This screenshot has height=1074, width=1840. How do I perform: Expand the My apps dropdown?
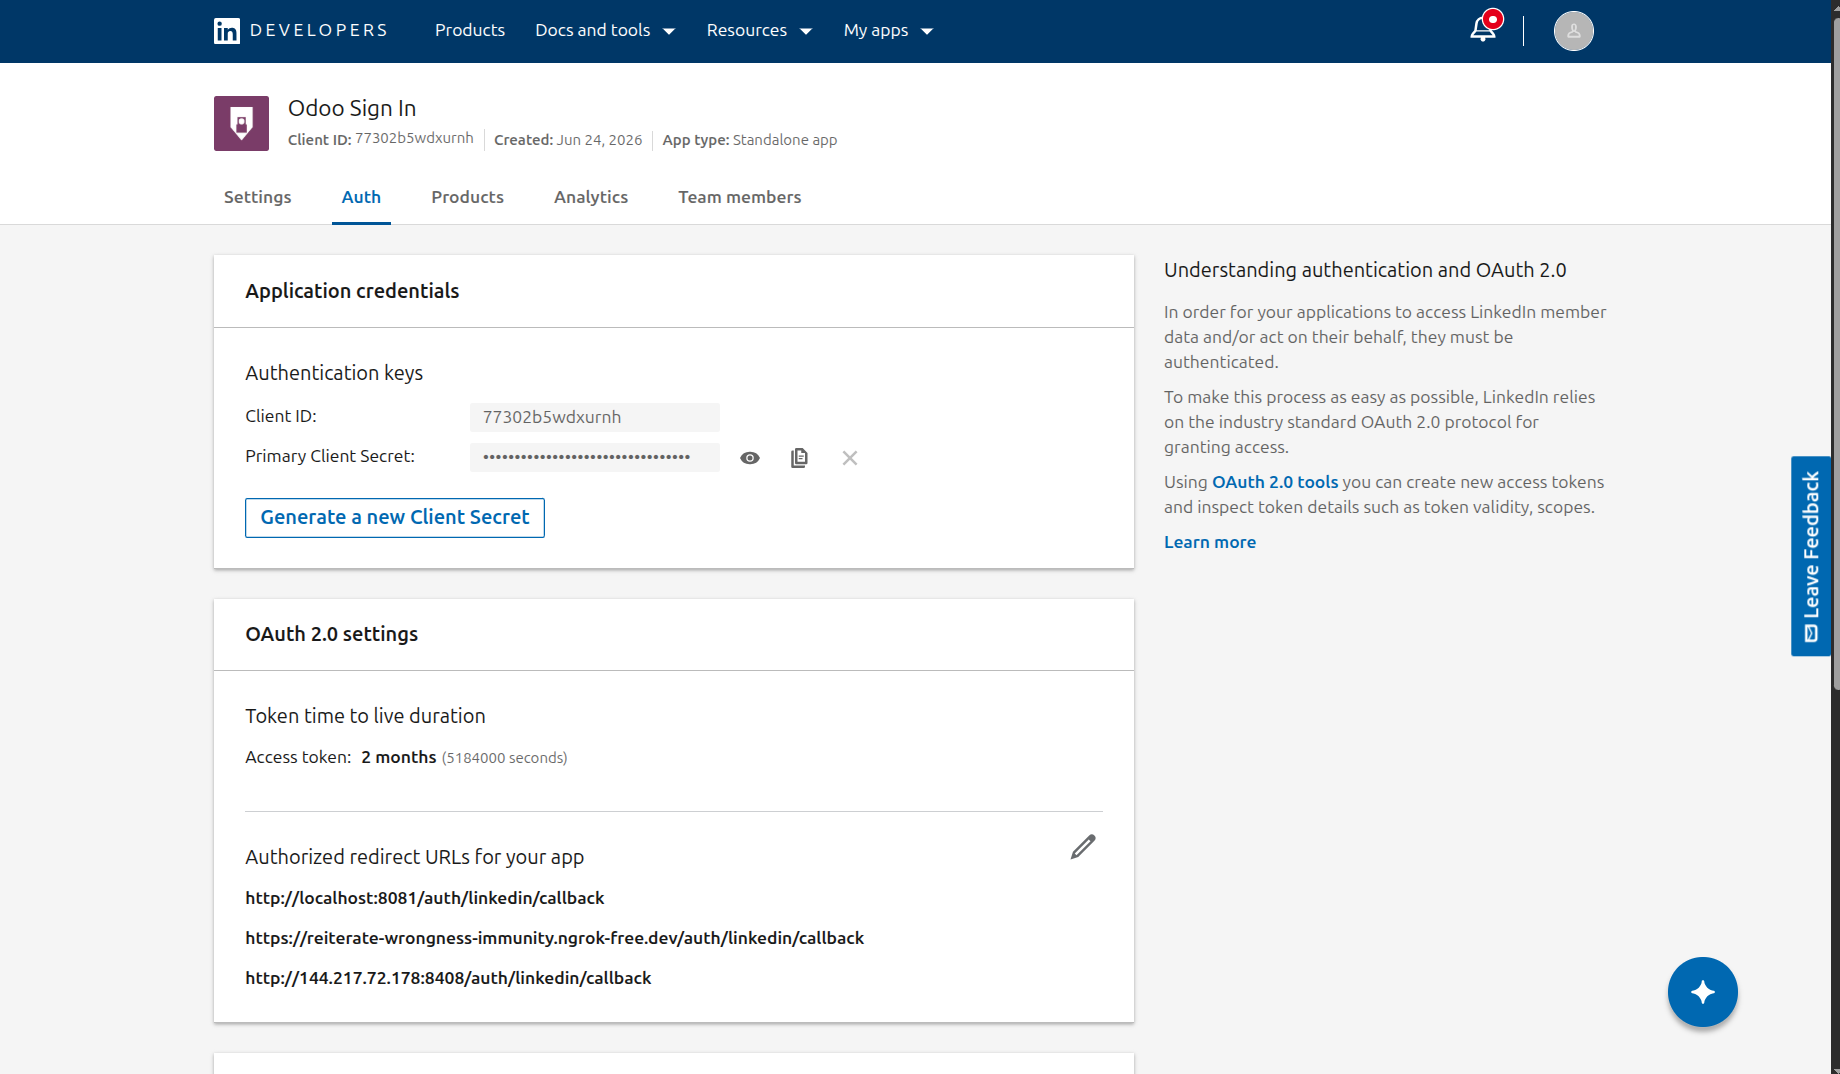point(888,30)
